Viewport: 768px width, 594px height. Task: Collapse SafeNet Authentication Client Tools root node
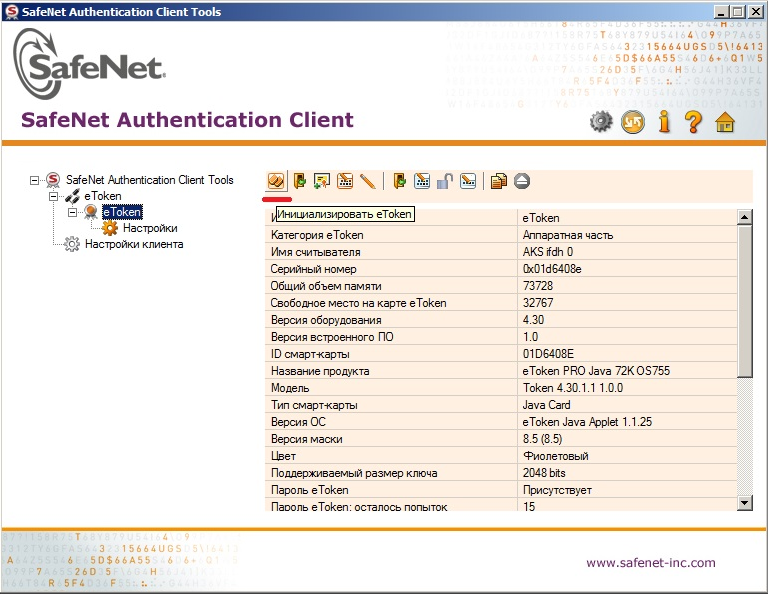[x=34, y=180]
